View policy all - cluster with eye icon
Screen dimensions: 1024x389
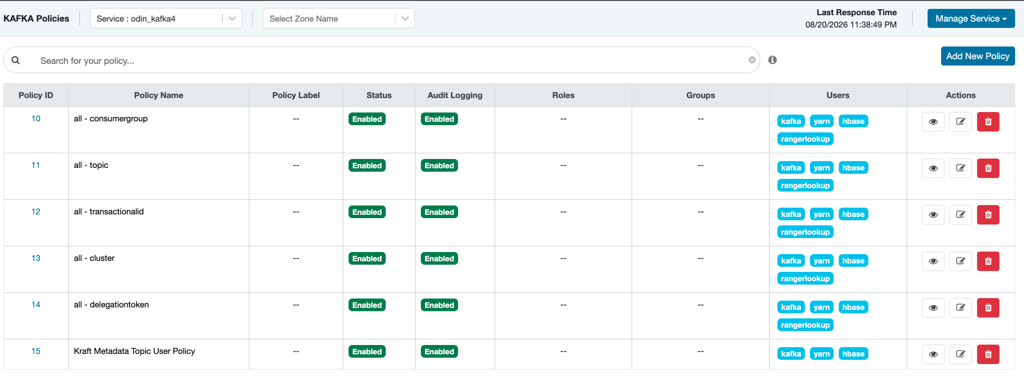click(x=933, y=261)
